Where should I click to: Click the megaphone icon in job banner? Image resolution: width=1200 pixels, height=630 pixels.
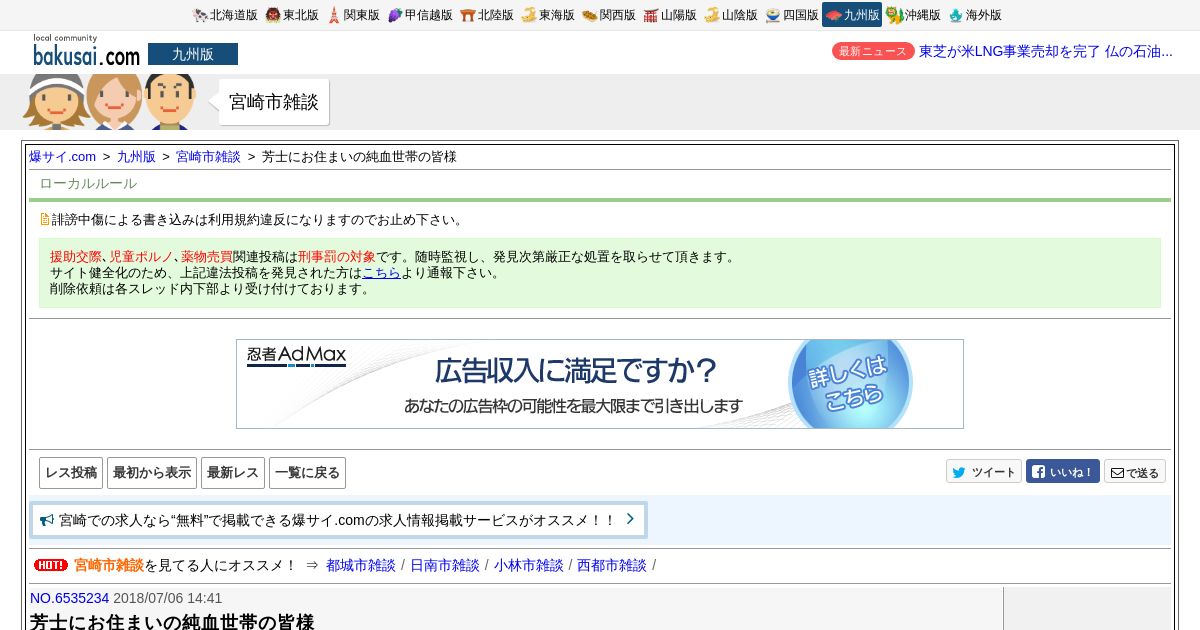47,520
